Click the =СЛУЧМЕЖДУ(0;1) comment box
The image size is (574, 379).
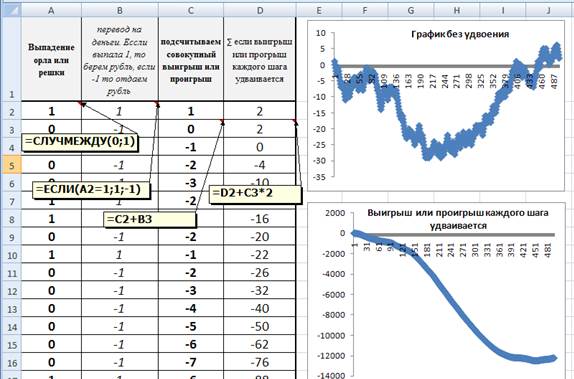coord(80,142)
